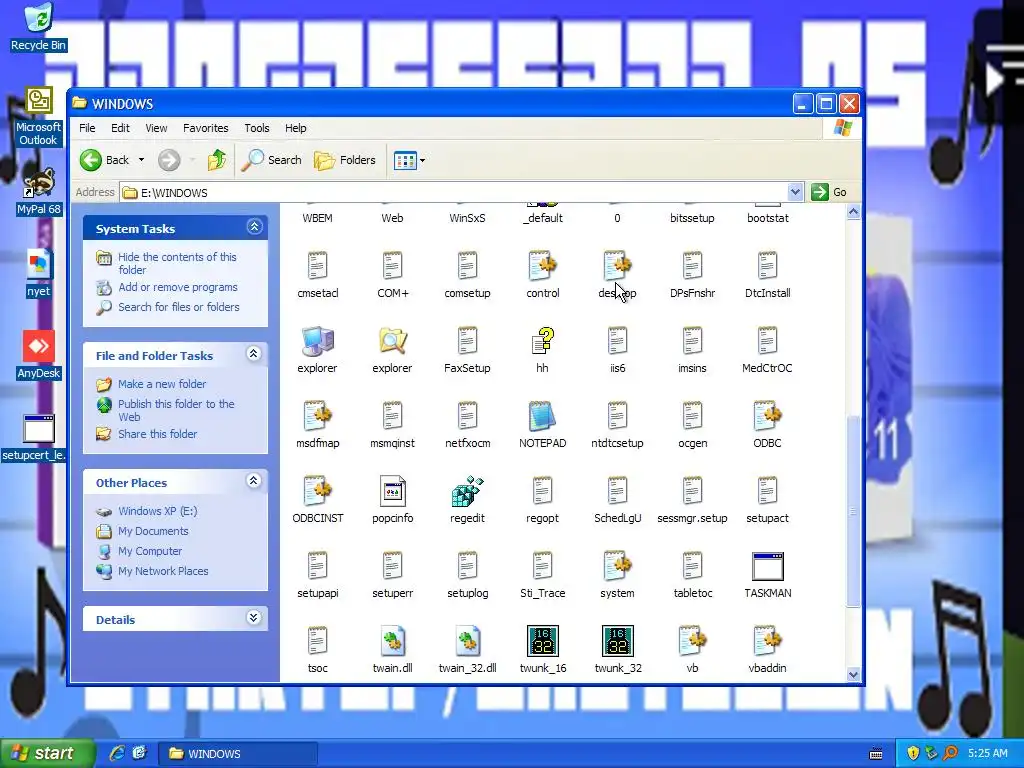
Task: Select the twain.dll file icon
Action: coord(392,641)
